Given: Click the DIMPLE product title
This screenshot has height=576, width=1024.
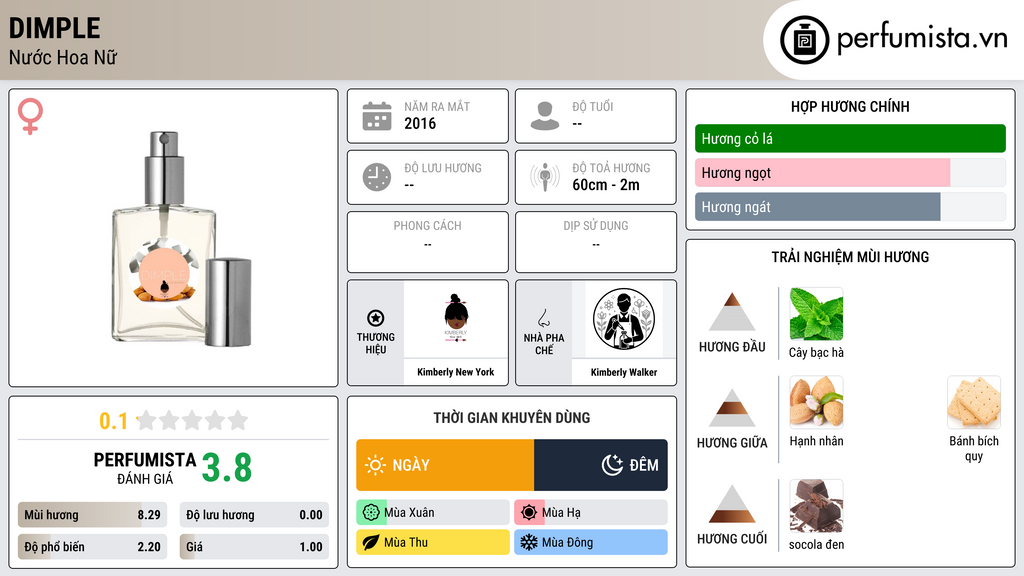Looking at the screenshot, I should coord(55,28).
